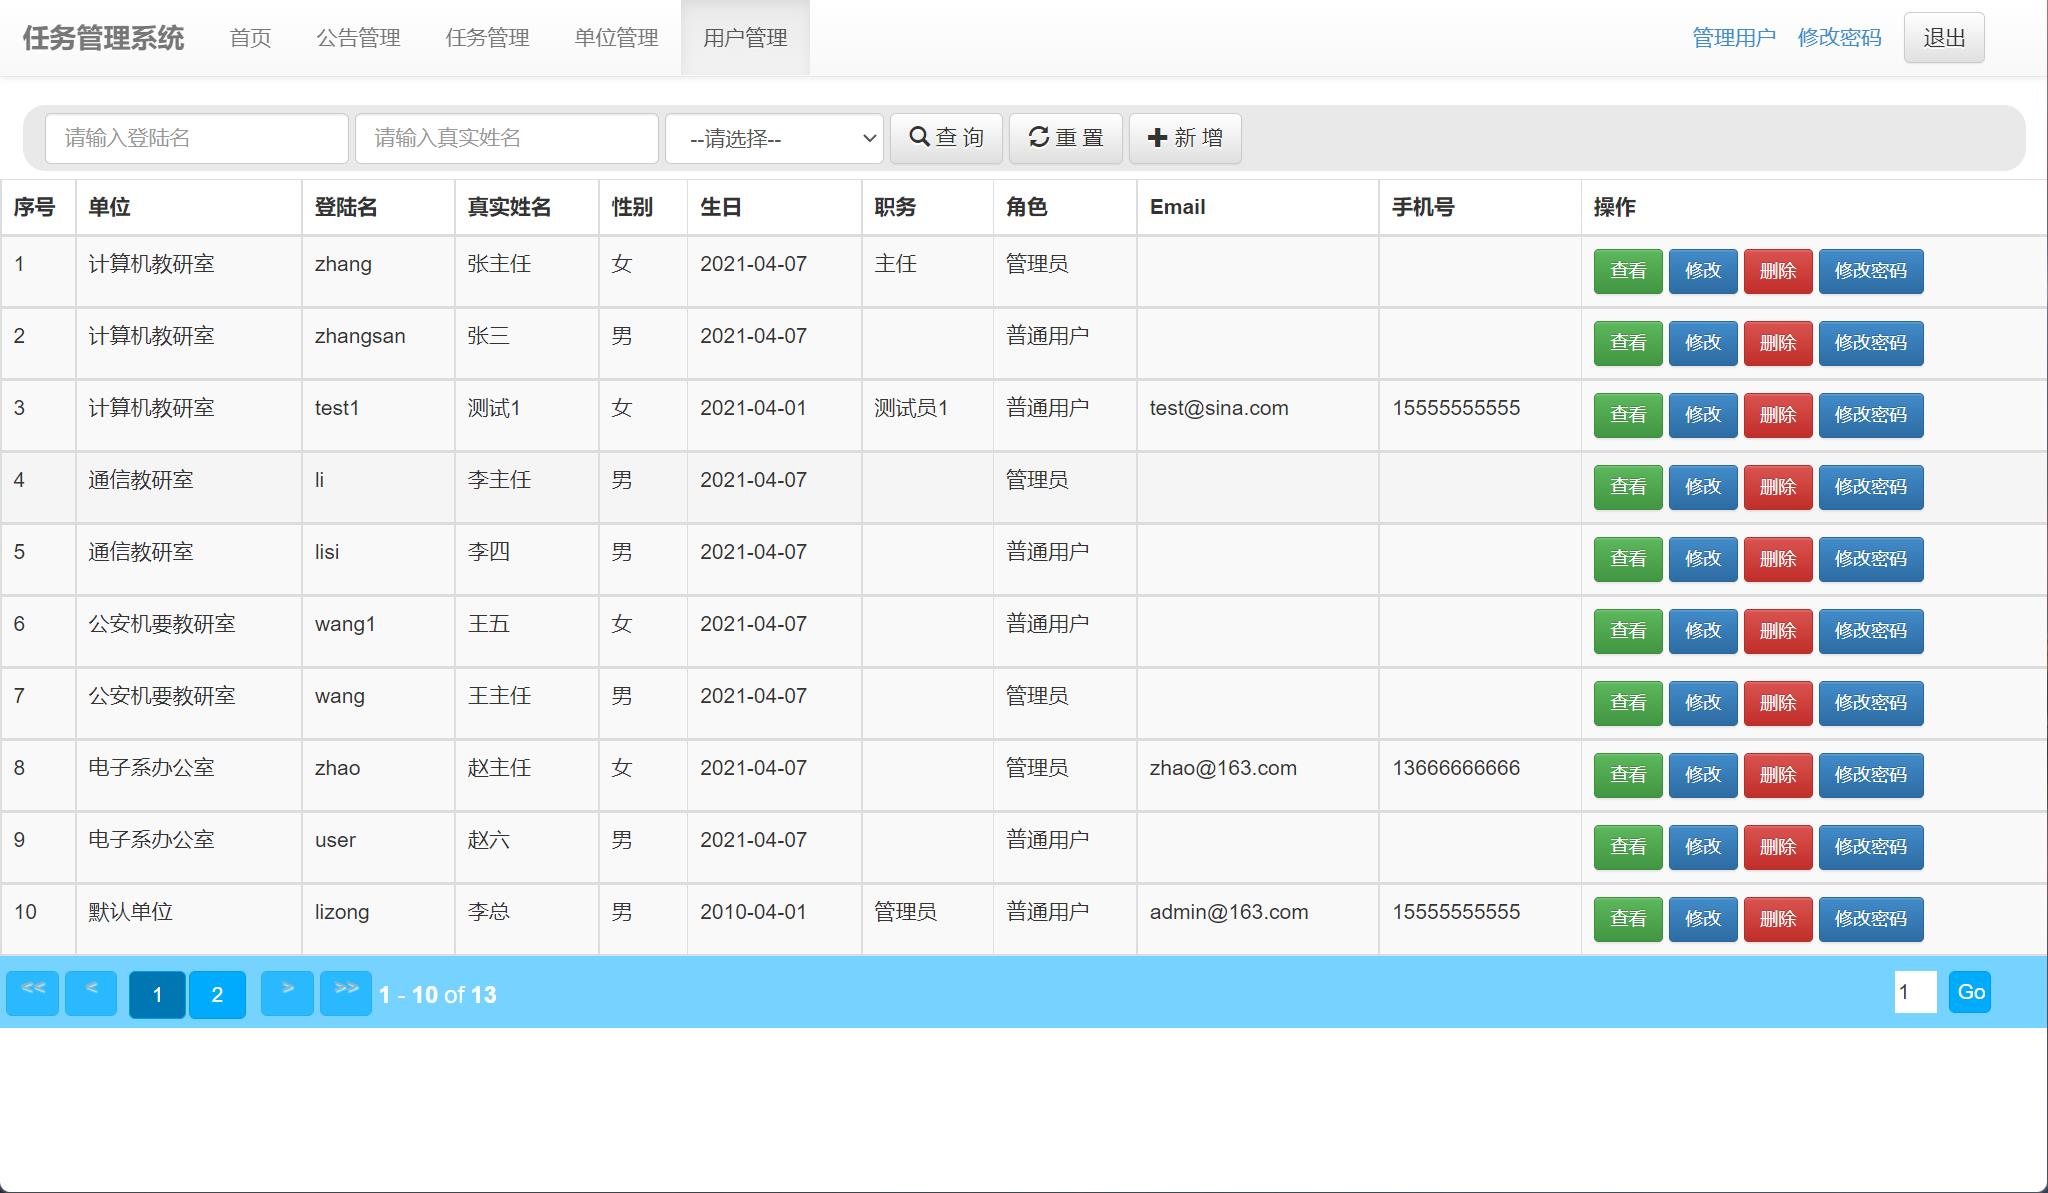Switch to the 任务管理 tab
This screenshot has width=2048, height=1193.
pos(487,38)
